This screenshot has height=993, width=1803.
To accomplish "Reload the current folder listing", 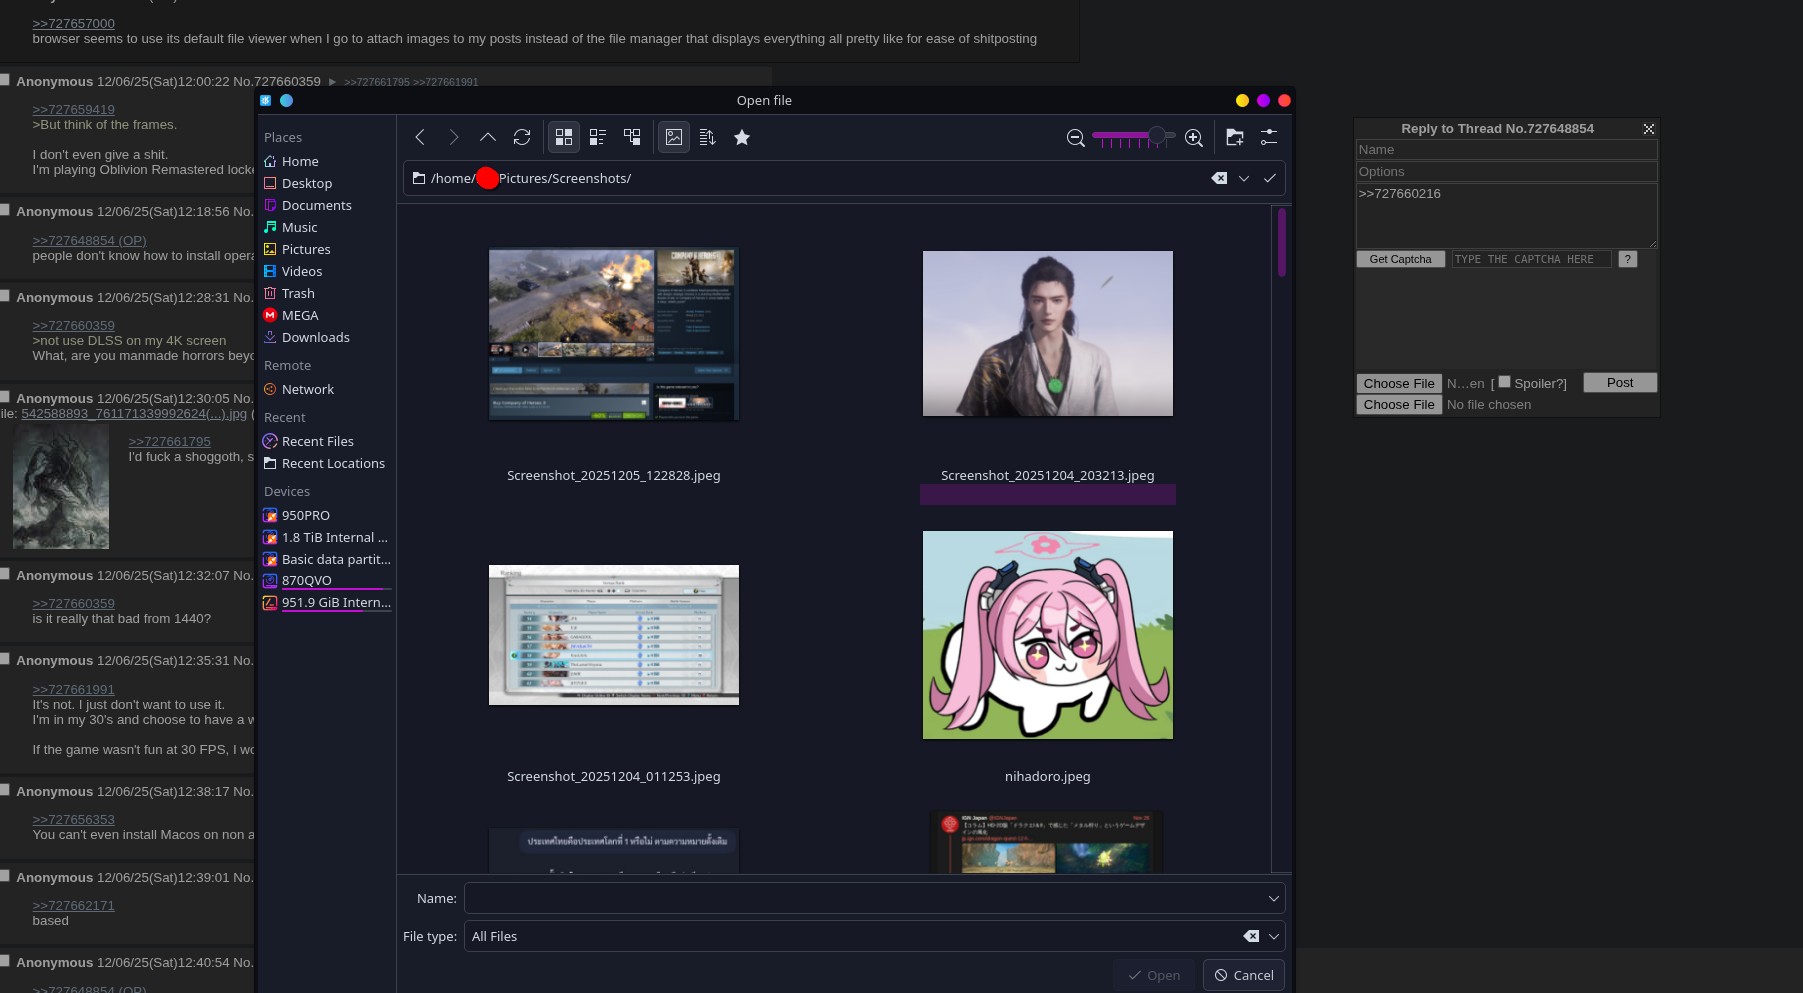I will pyautogui.click(x=522, y=138).
